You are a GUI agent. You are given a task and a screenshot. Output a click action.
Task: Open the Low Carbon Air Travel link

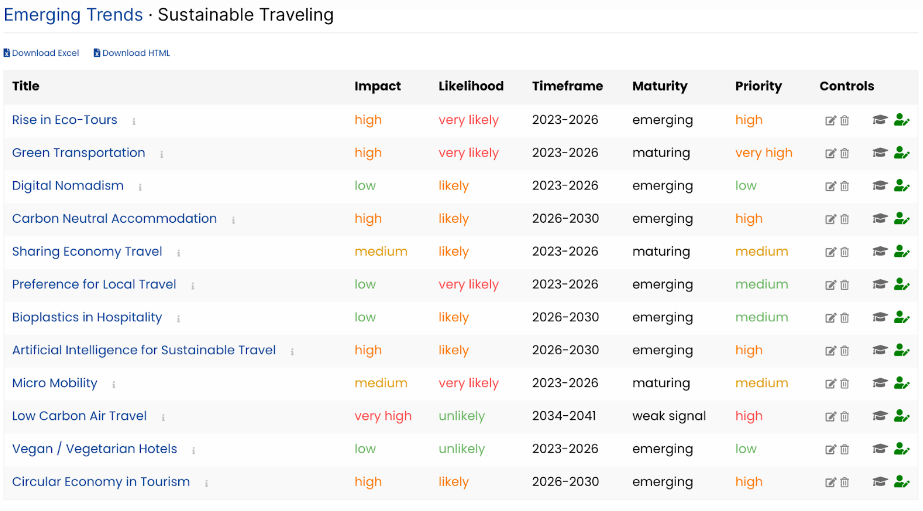click(79, 416)
